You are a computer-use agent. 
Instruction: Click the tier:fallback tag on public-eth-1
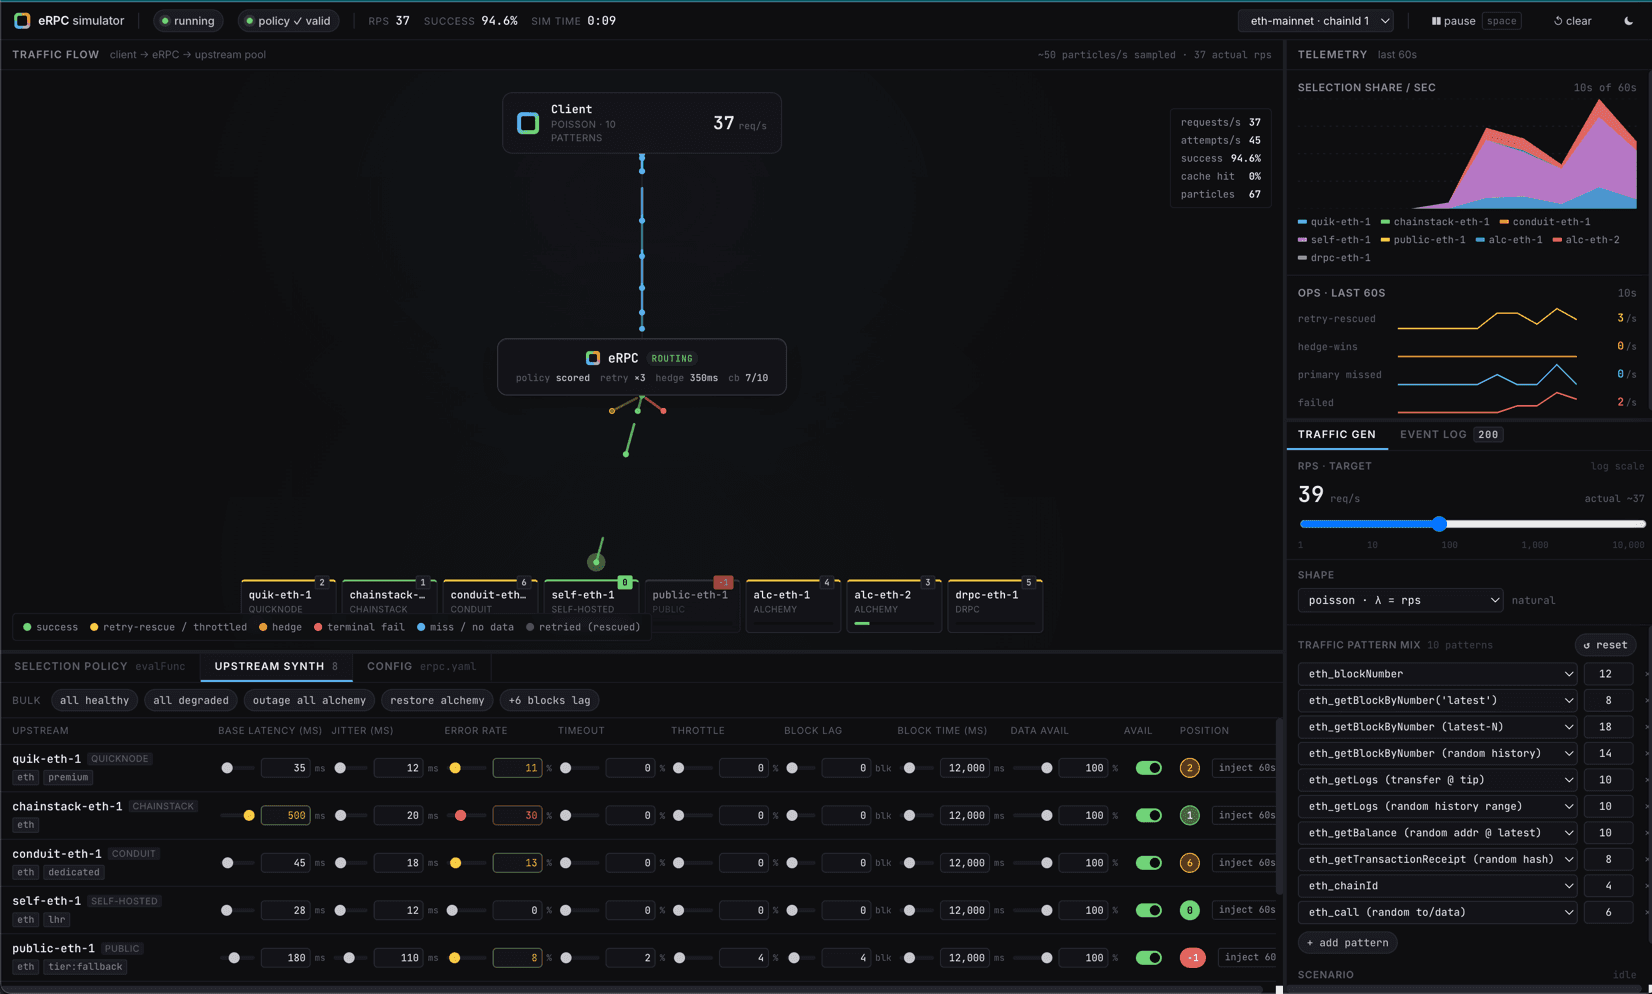(x=85, y=967)
